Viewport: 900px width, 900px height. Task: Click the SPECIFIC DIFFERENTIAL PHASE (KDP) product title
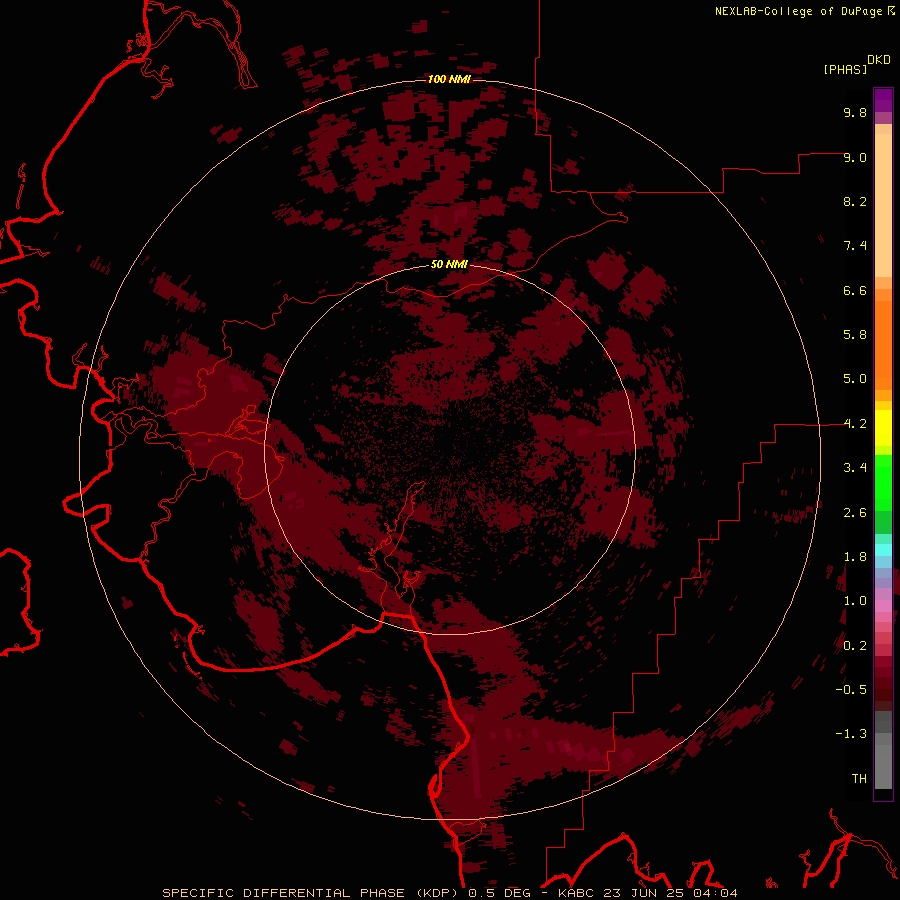point(311,893)
